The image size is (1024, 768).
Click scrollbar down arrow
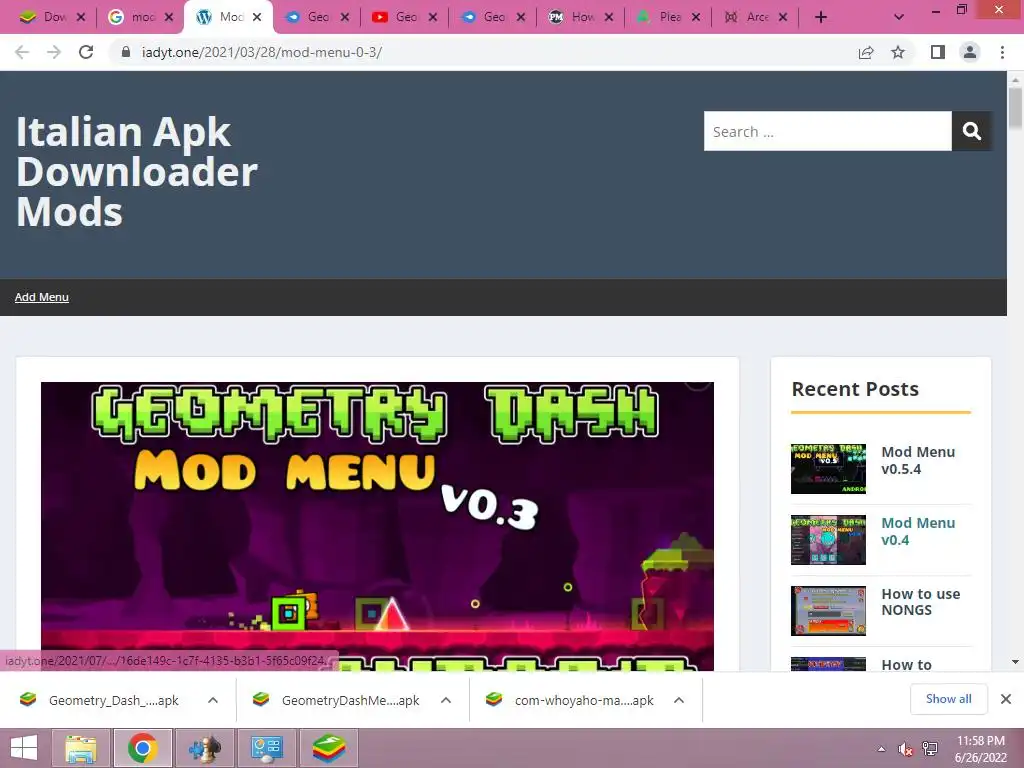pyautogui.click(x=1015, y=662)
